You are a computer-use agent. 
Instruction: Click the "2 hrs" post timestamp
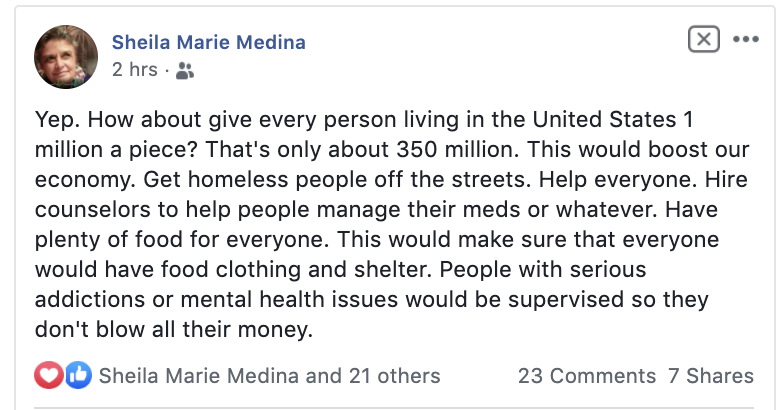tap(134, 71)
